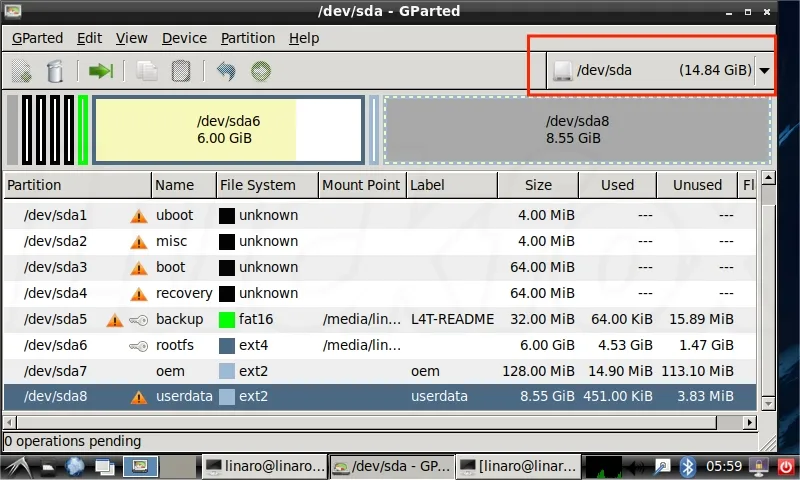The height and width of the screenshot is (480, 800).
Task: Click the vertical scrollbar down arrow
Action: tap(768, 403)
